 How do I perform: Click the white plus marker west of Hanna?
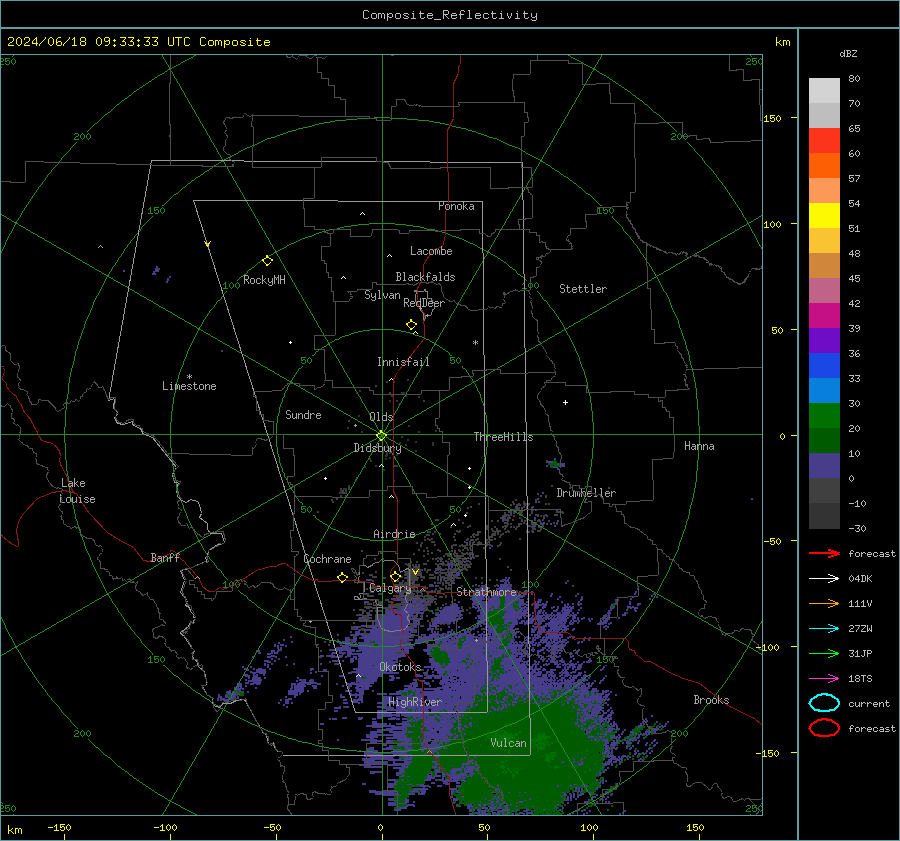pyautogui.click(x=565, y=402)
